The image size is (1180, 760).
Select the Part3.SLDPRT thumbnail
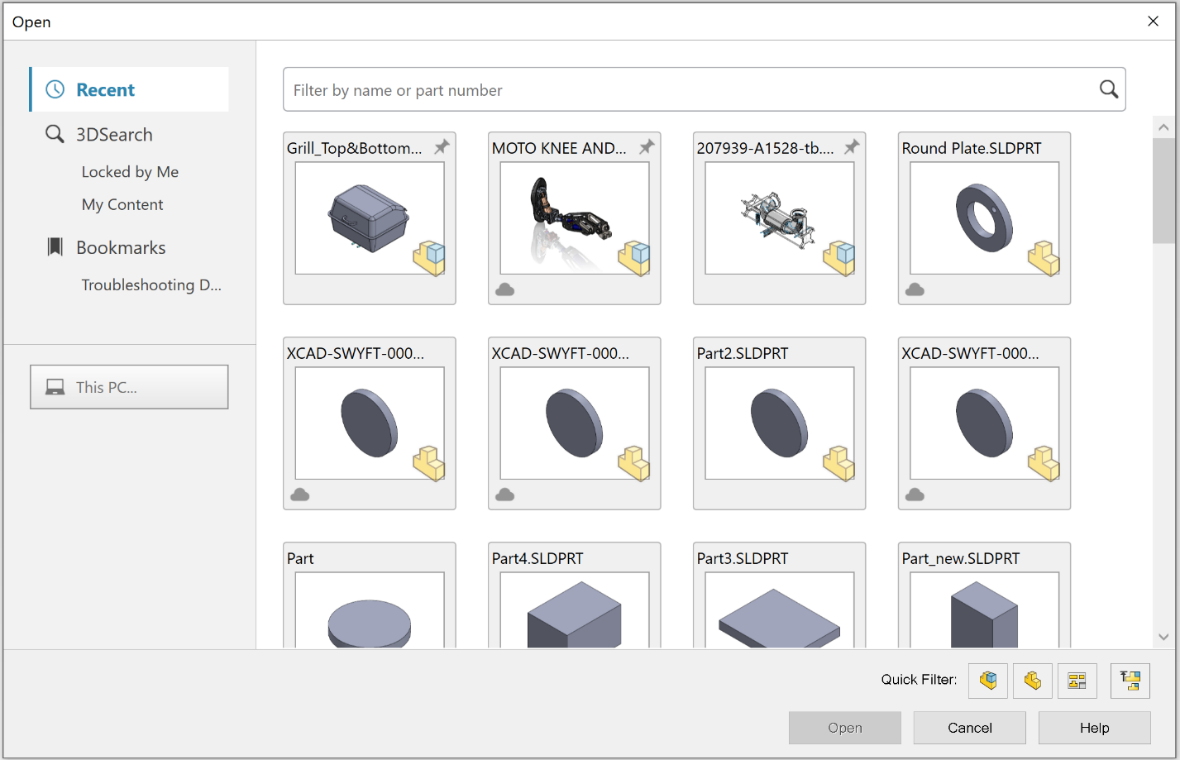point(779,610)
